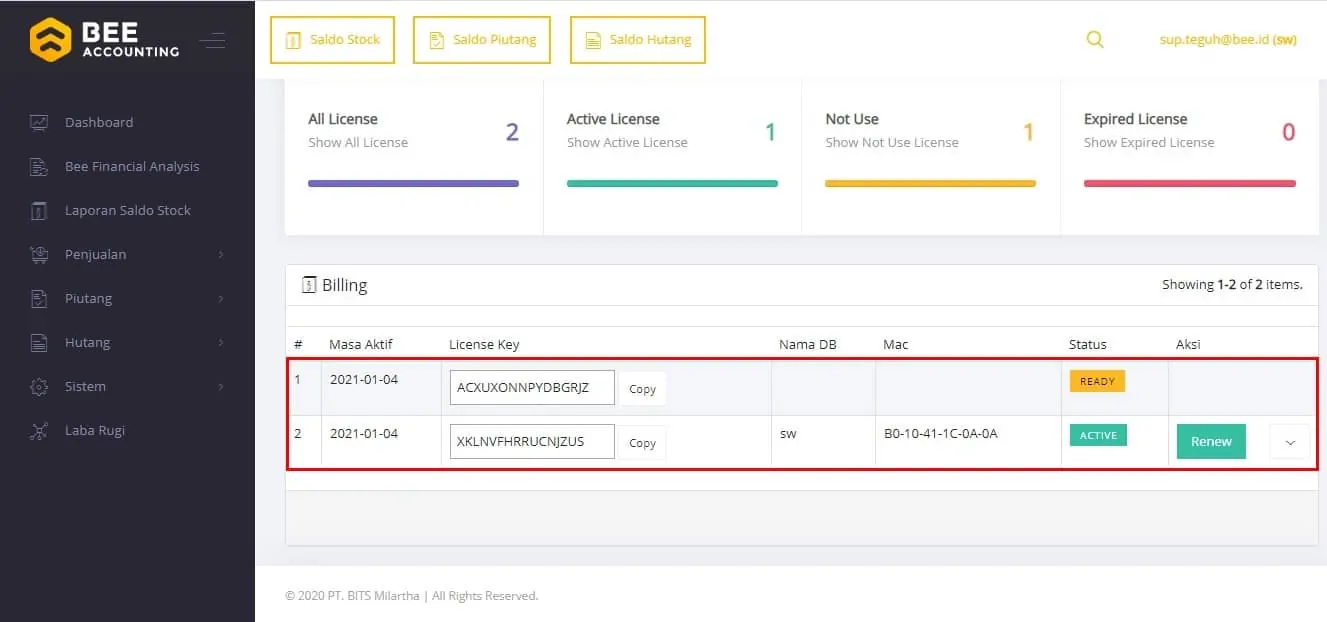Click the Status column header

tap(1088, 344)
